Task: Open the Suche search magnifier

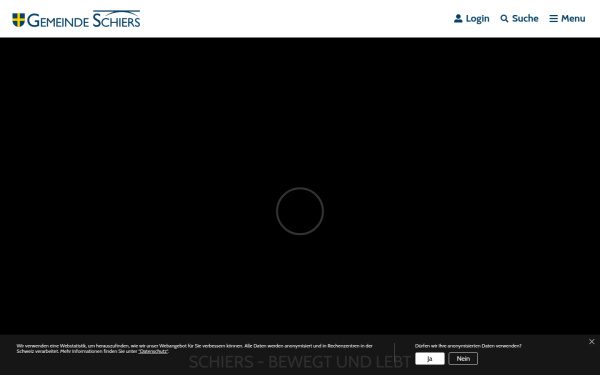Action: [504, 18]
